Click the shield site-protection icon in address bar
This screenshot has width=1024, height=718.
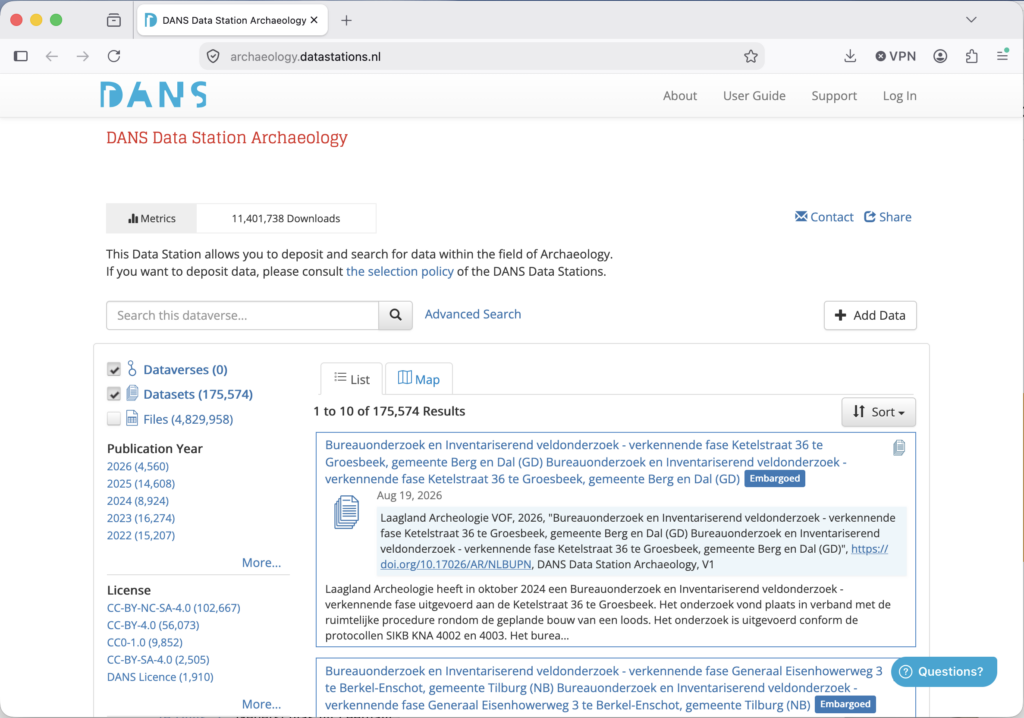[x=213, y=56]
